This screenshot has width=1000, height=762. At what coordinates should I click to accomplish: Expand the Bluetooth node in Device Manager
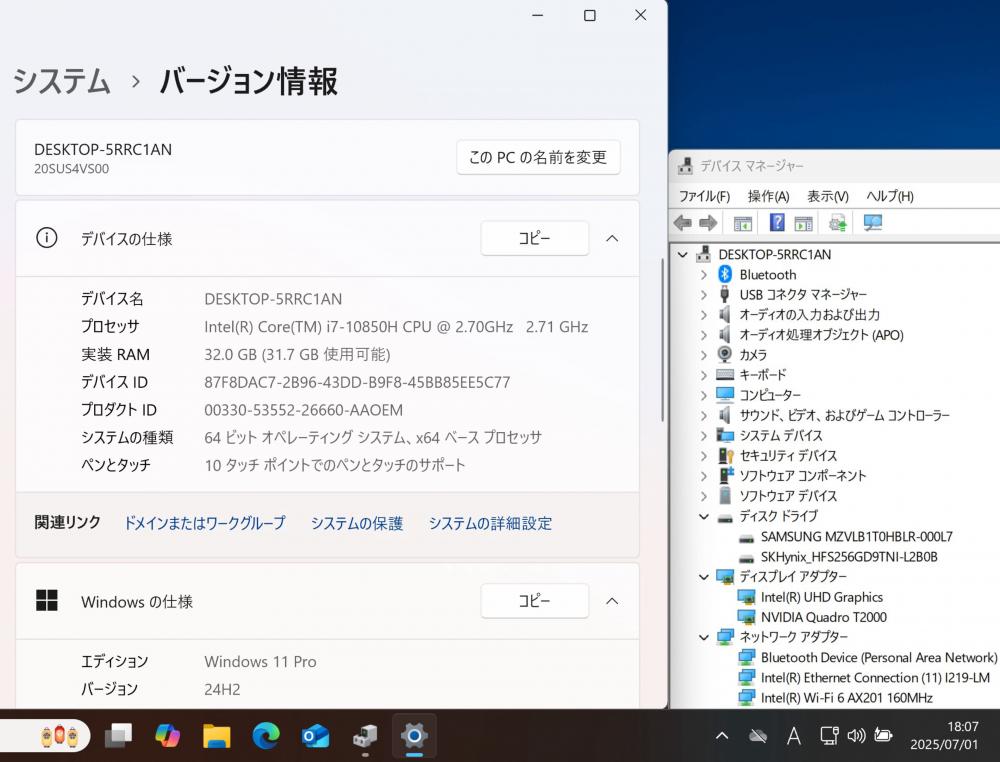tap(703, 275)
